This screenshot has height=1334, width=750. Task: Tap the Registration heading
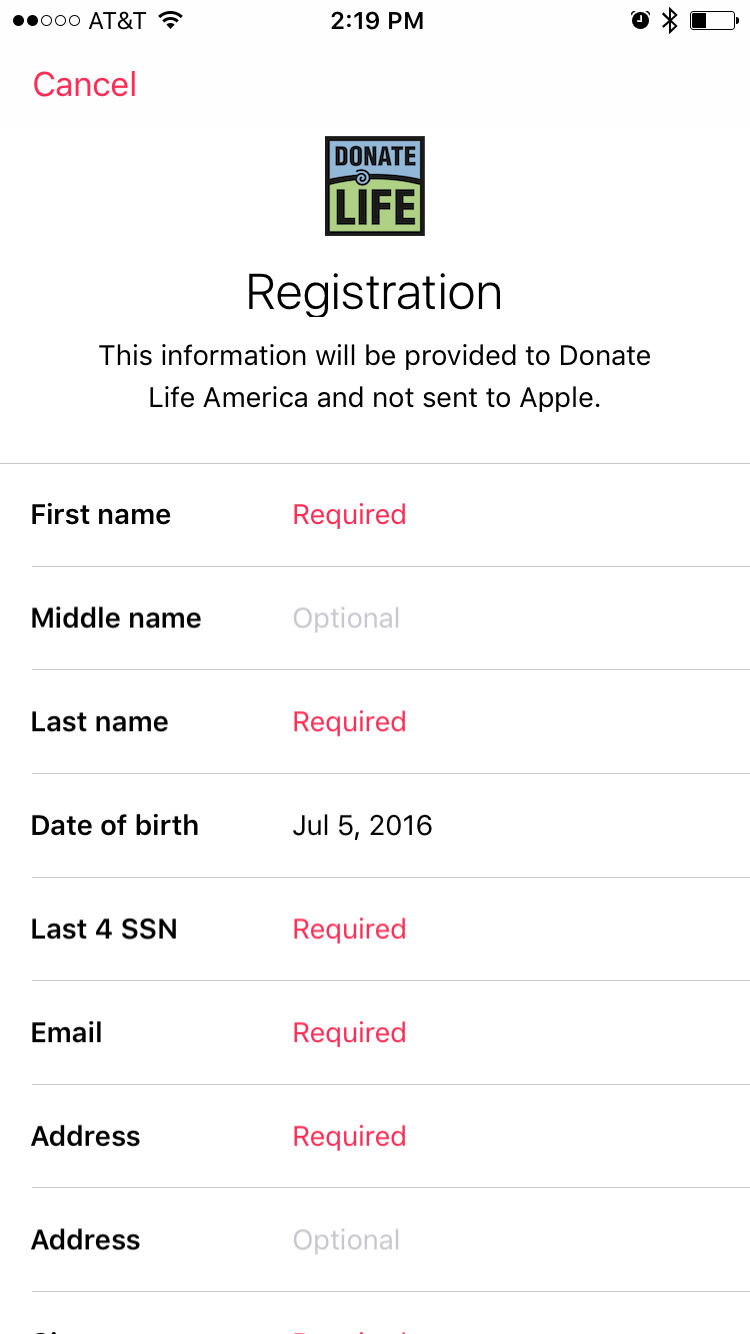point(374,293)
